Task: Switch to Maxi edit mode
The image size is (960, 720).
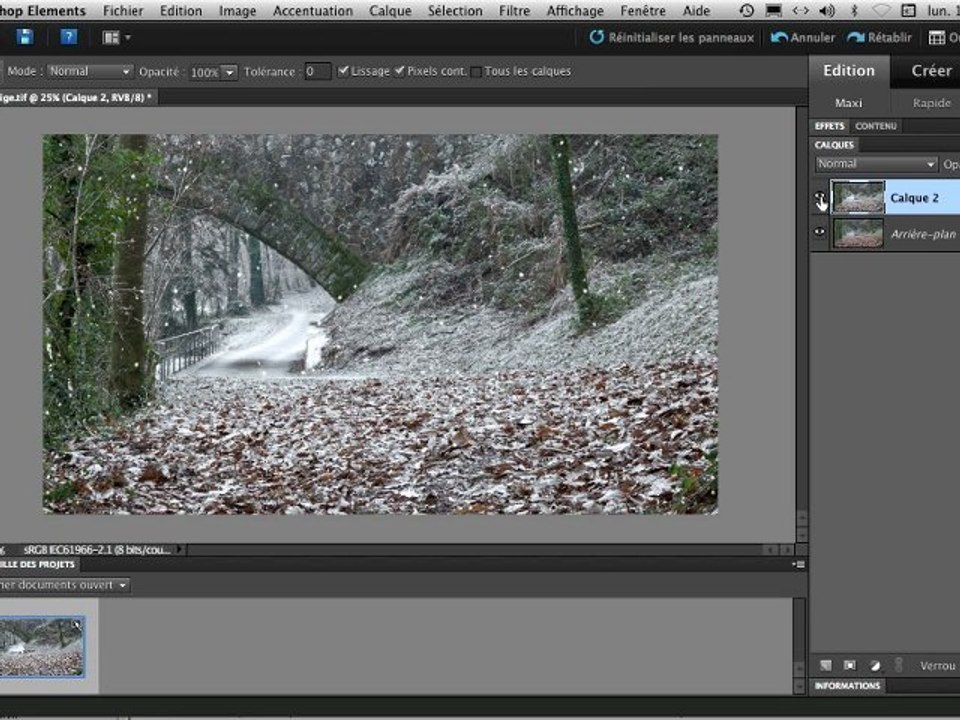Action: (849, 103)
